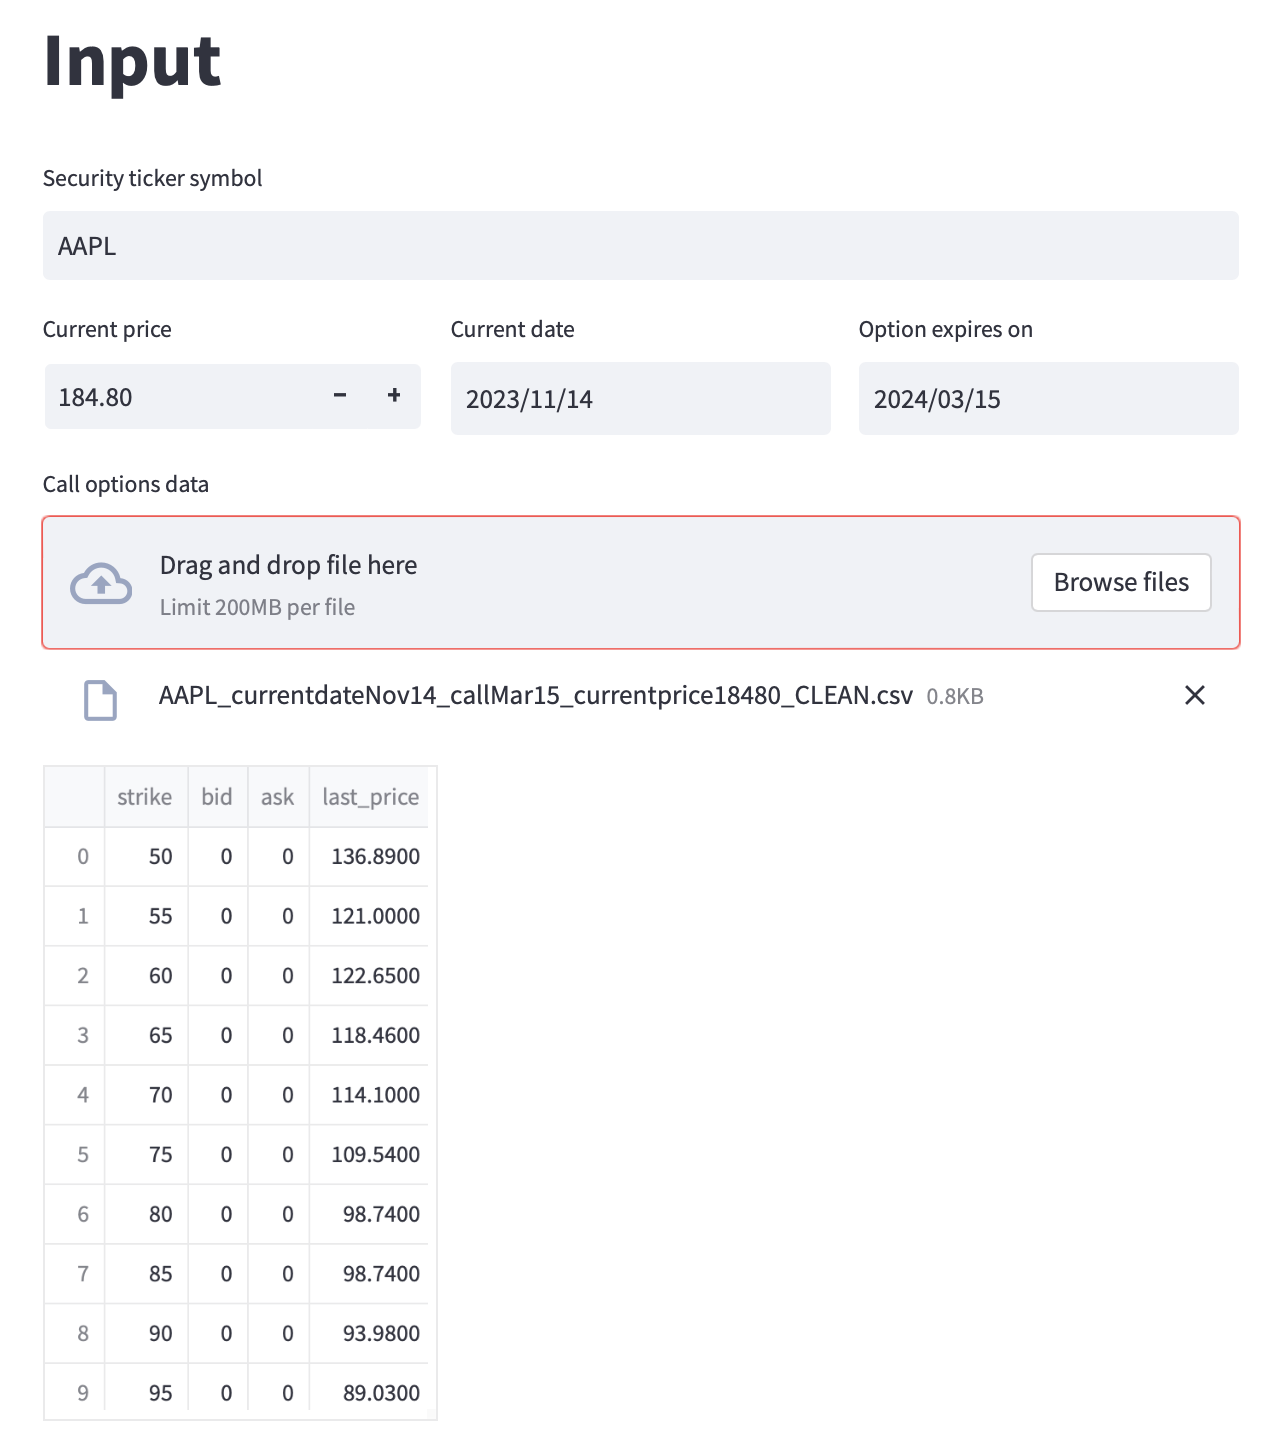Select the cell with last price 136.8900
Screen dimensions: 1262x1442
click(370, 857)
